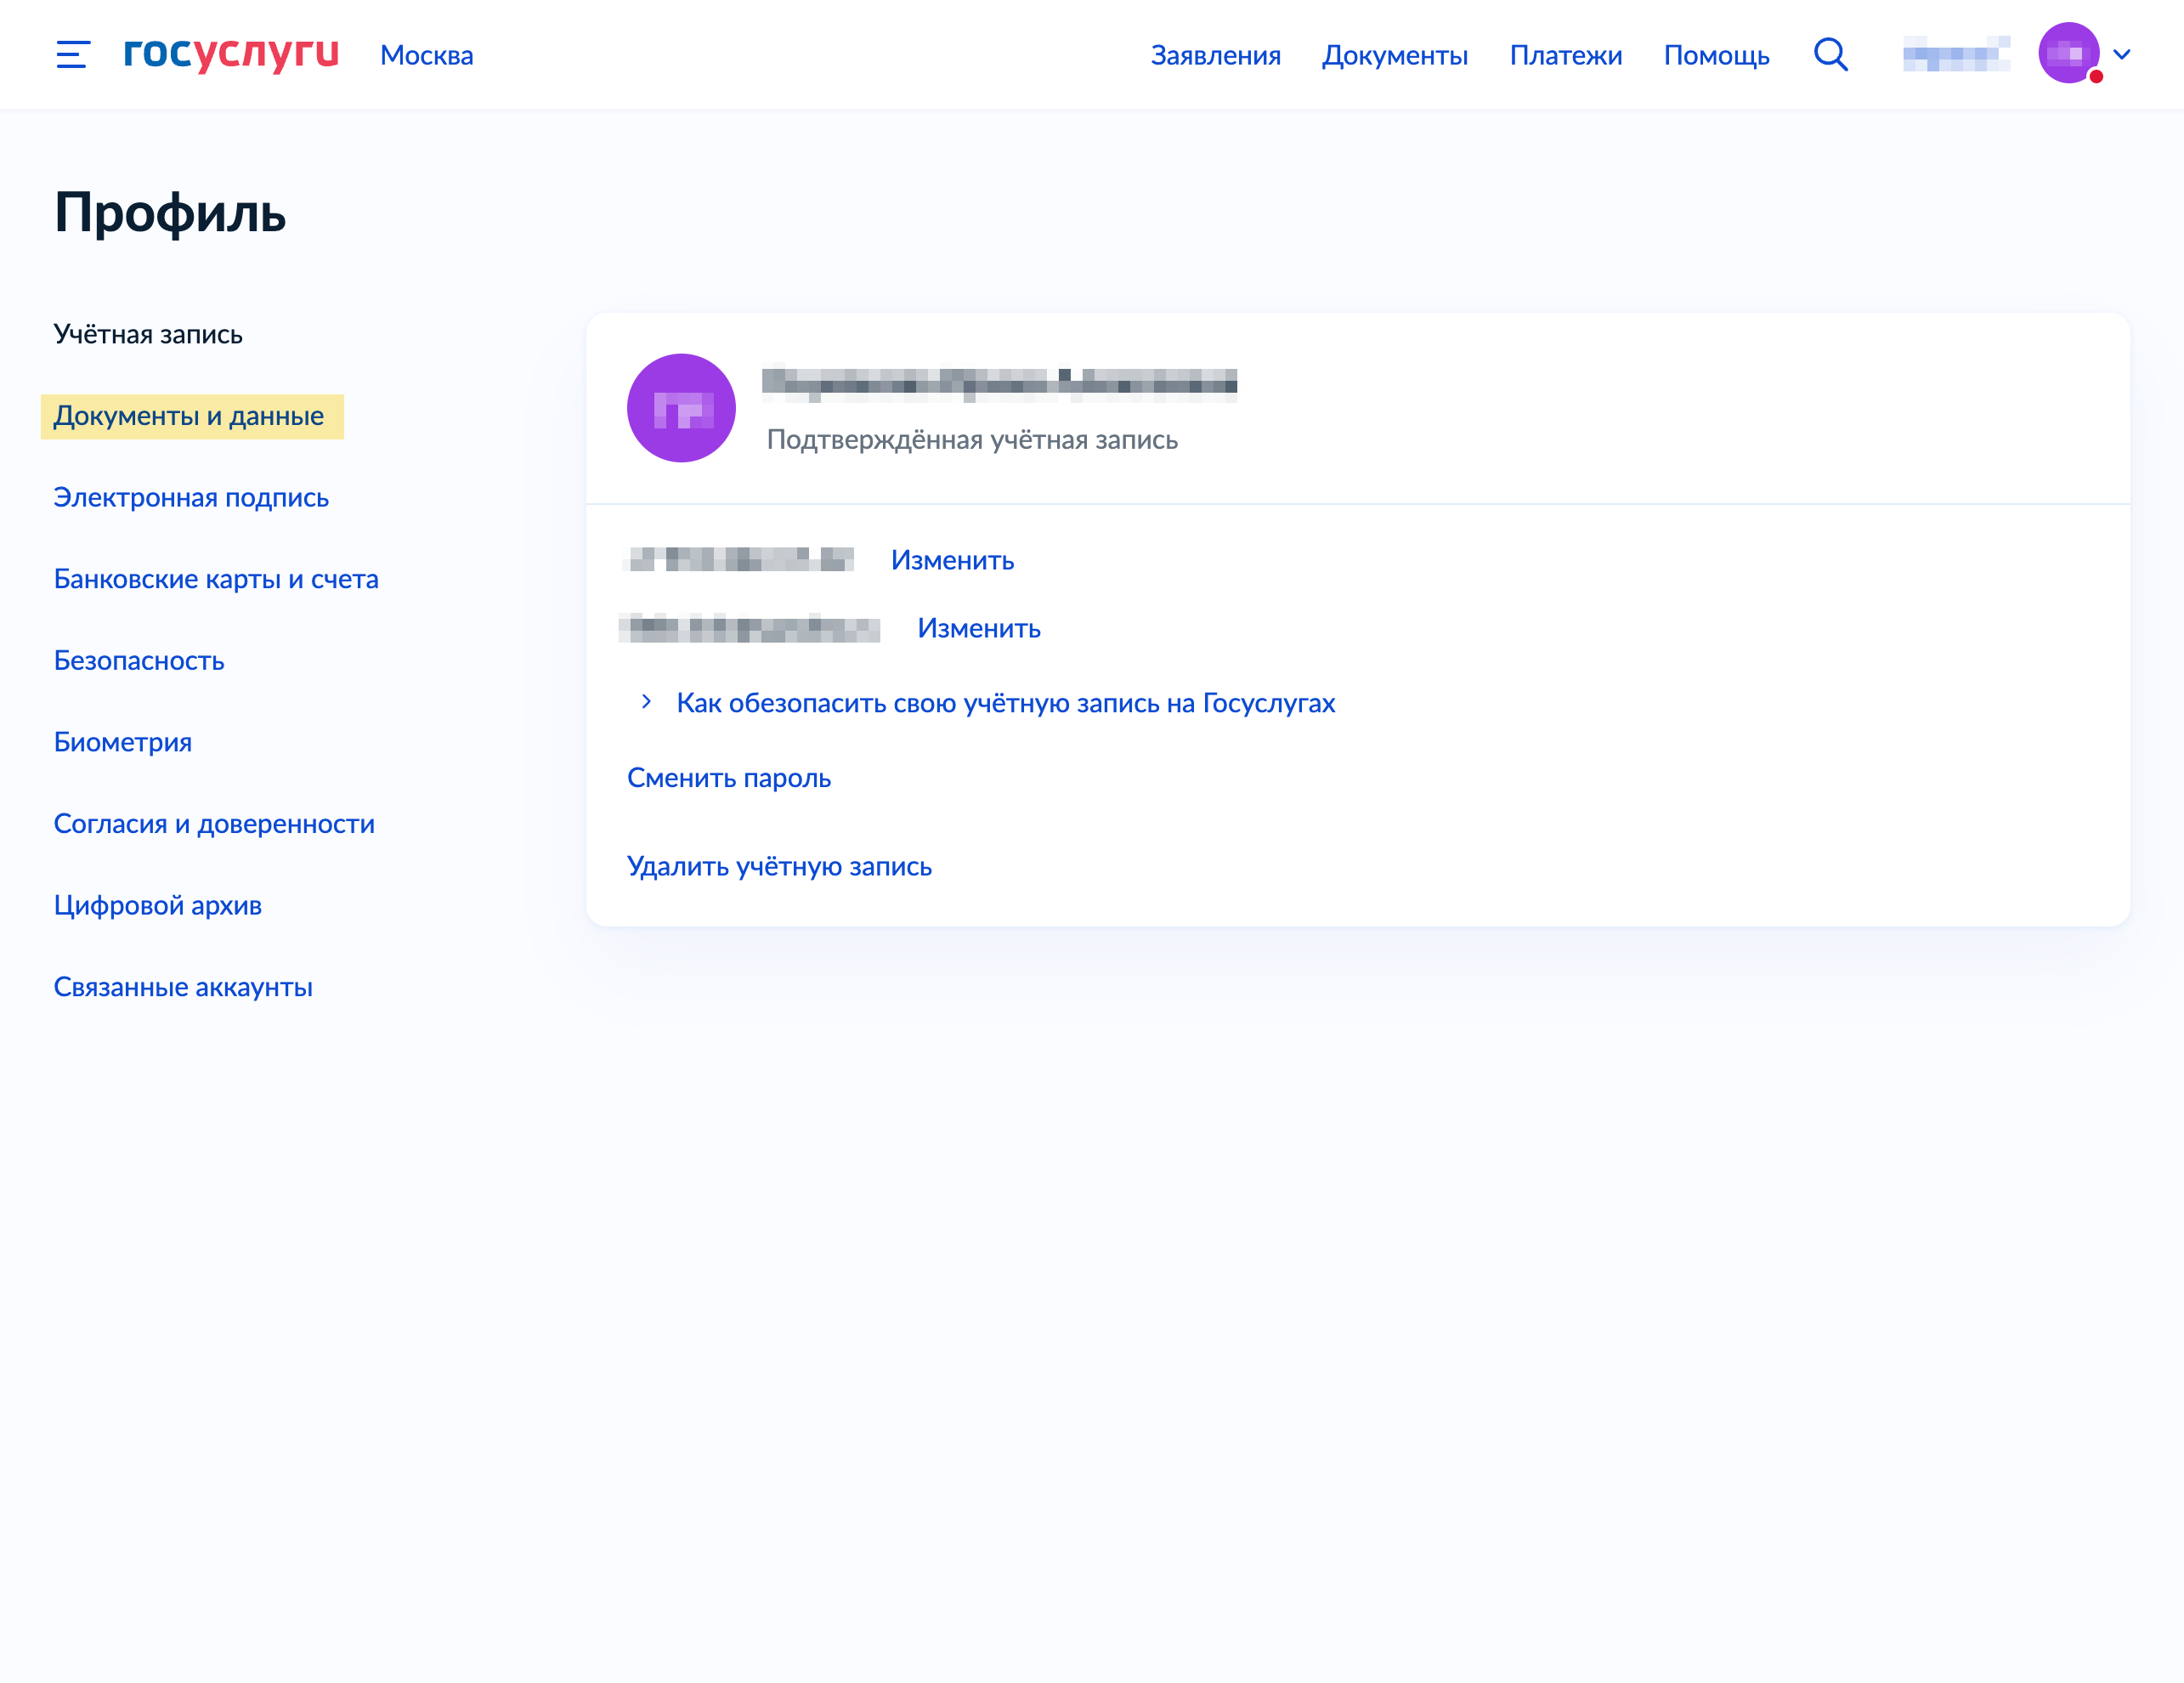Click the purple user avatar in header

click(x=2069, y=53)
